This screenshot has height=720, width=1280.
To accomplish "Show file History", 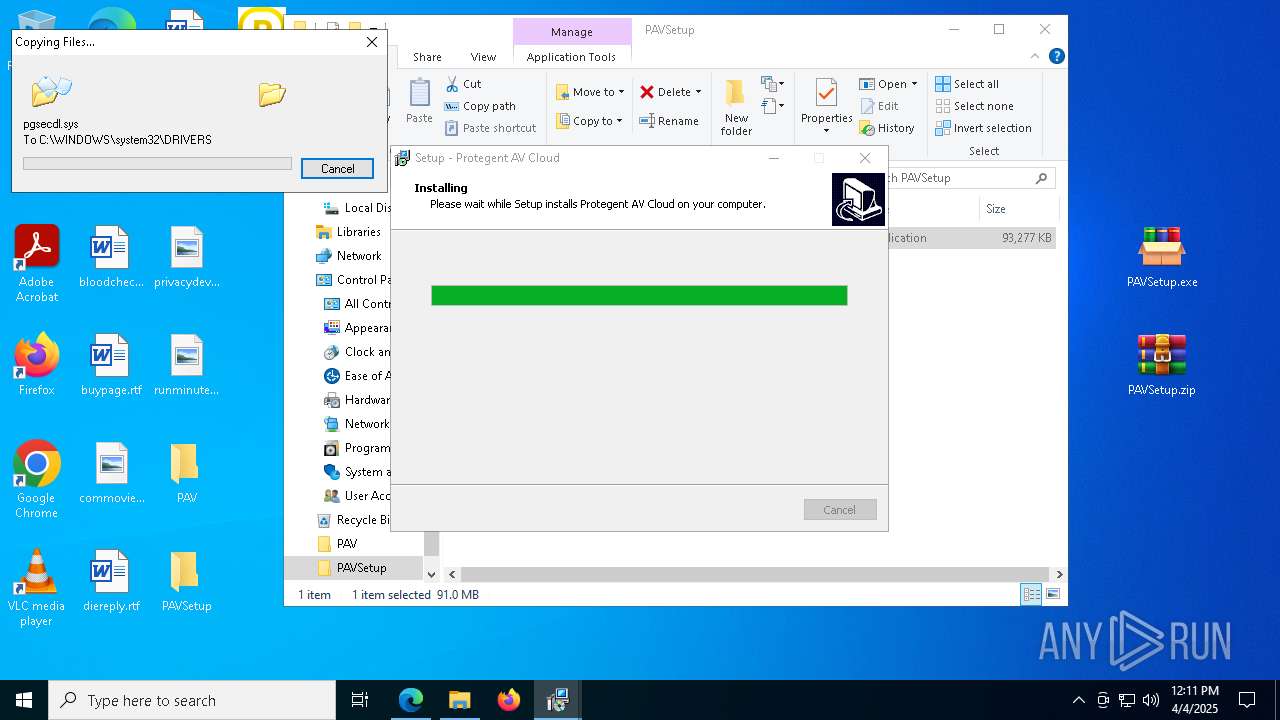I will pos(887,128).
